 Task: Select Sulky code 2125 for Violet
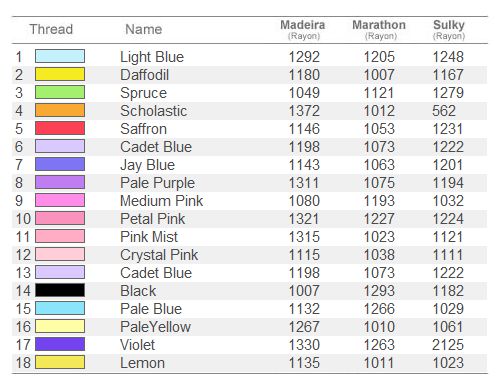pyautogui.click(x=448, y=345)
